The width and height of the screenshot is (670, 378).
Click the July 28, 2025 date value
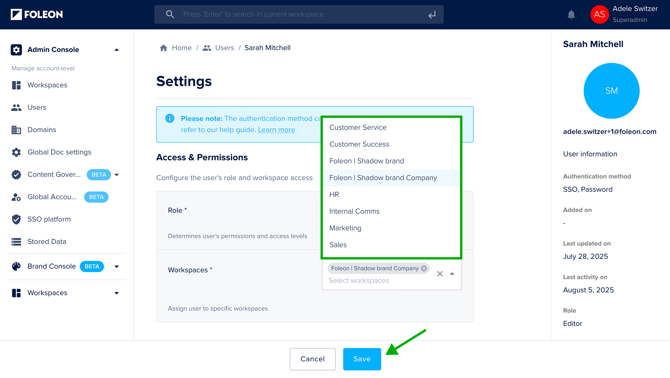(585, 256)
